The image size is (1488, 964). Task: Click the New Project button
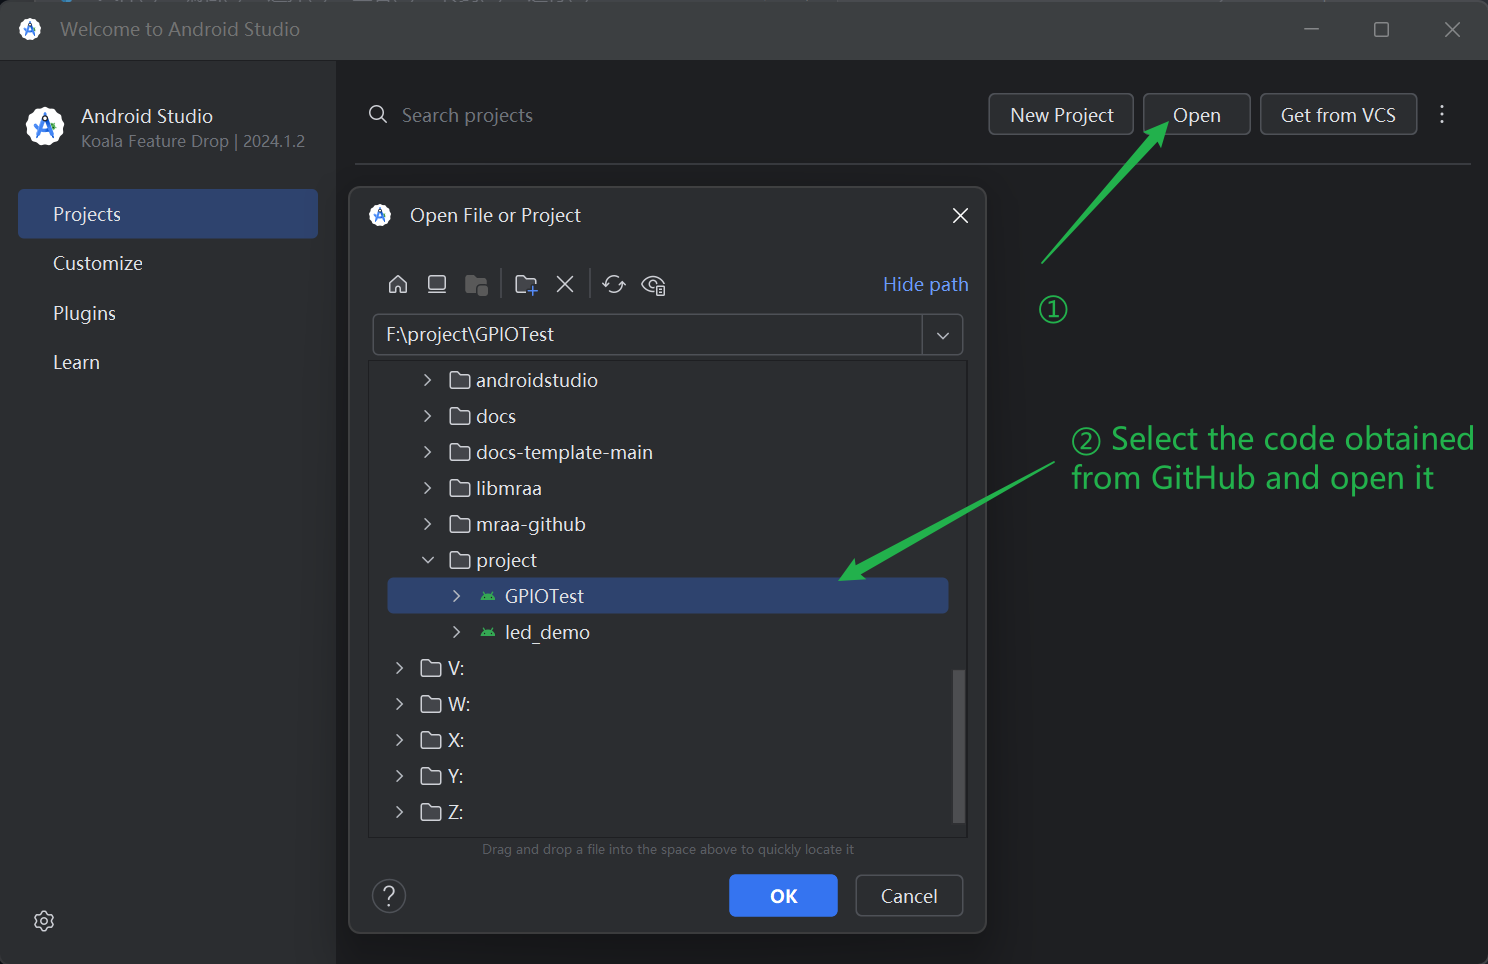click(x=1061, y=114)
